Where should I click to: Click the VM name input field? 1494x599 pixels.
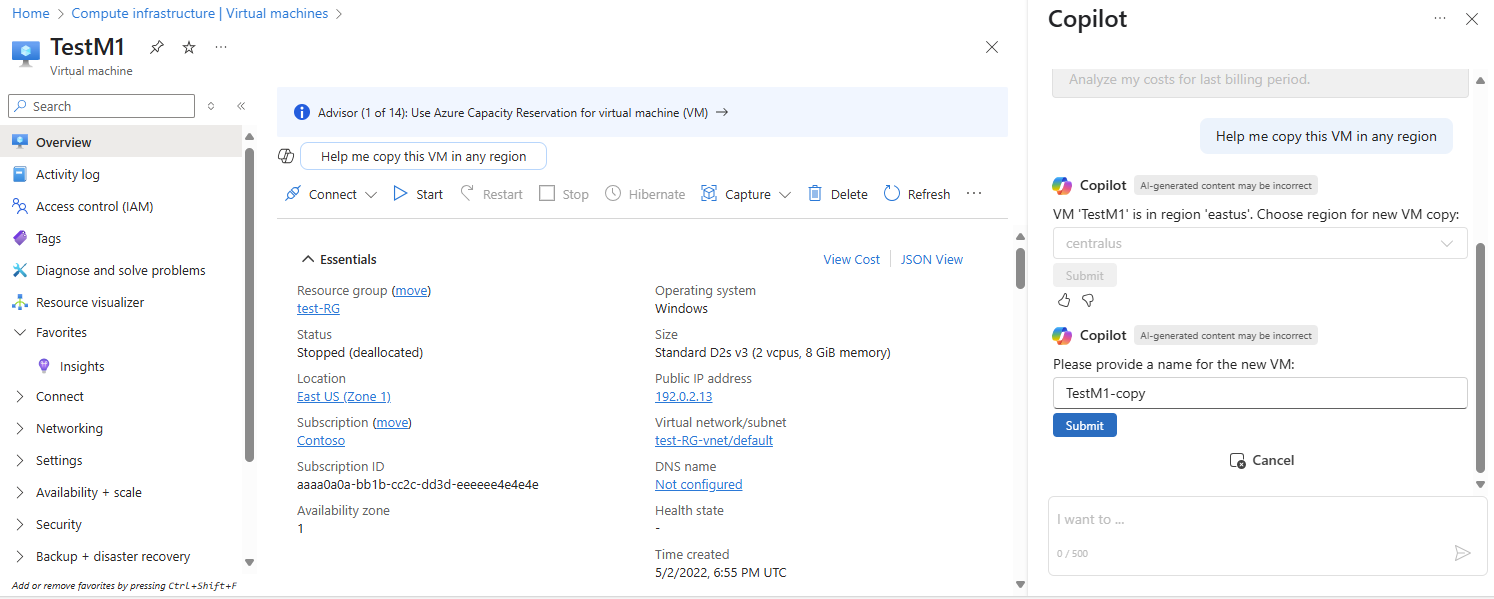1260,393
